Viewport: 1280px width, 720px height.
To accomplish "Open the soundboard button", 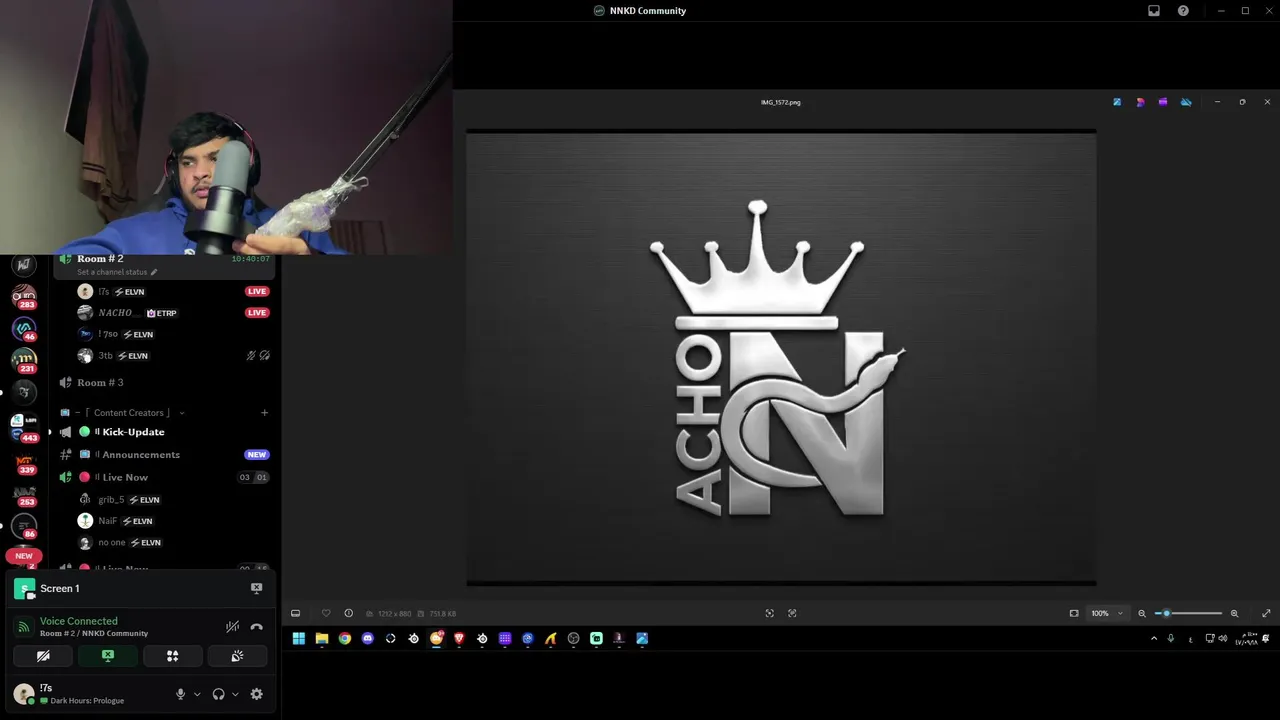I will [x=237, y=656].
